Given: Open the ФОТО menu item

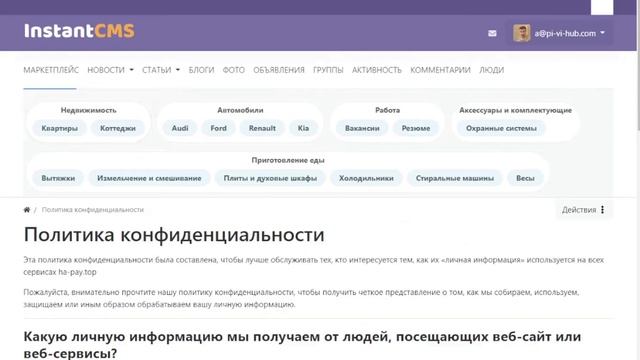Looking at the screenshot, I should (x=233, y=70).
